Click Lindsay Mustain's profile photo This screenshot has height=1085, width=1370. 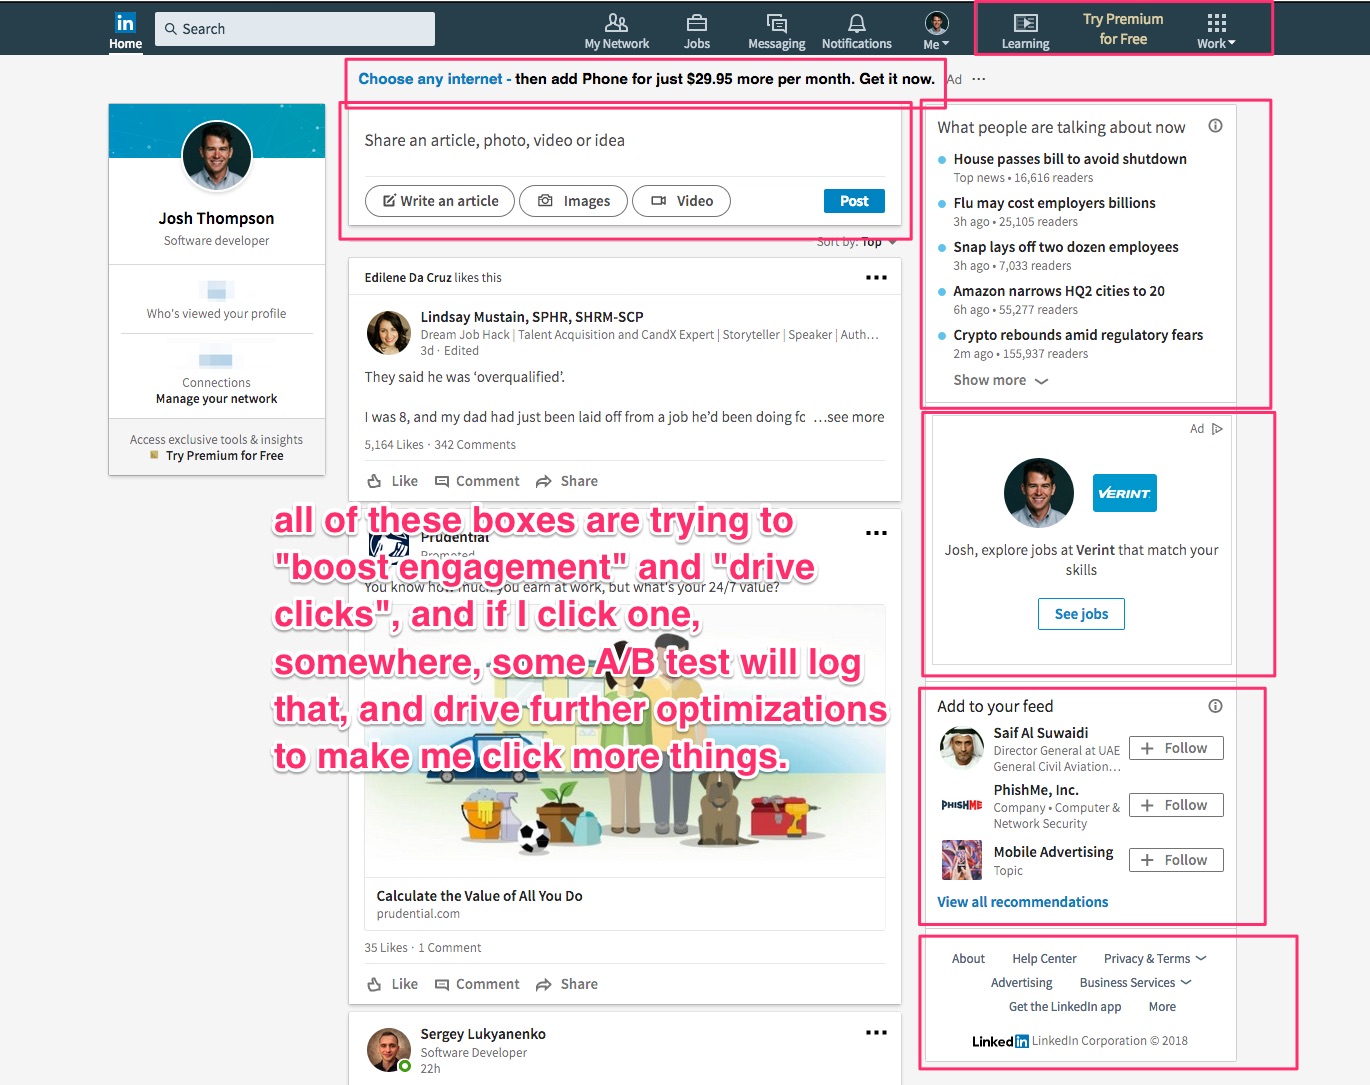(389, 333)
